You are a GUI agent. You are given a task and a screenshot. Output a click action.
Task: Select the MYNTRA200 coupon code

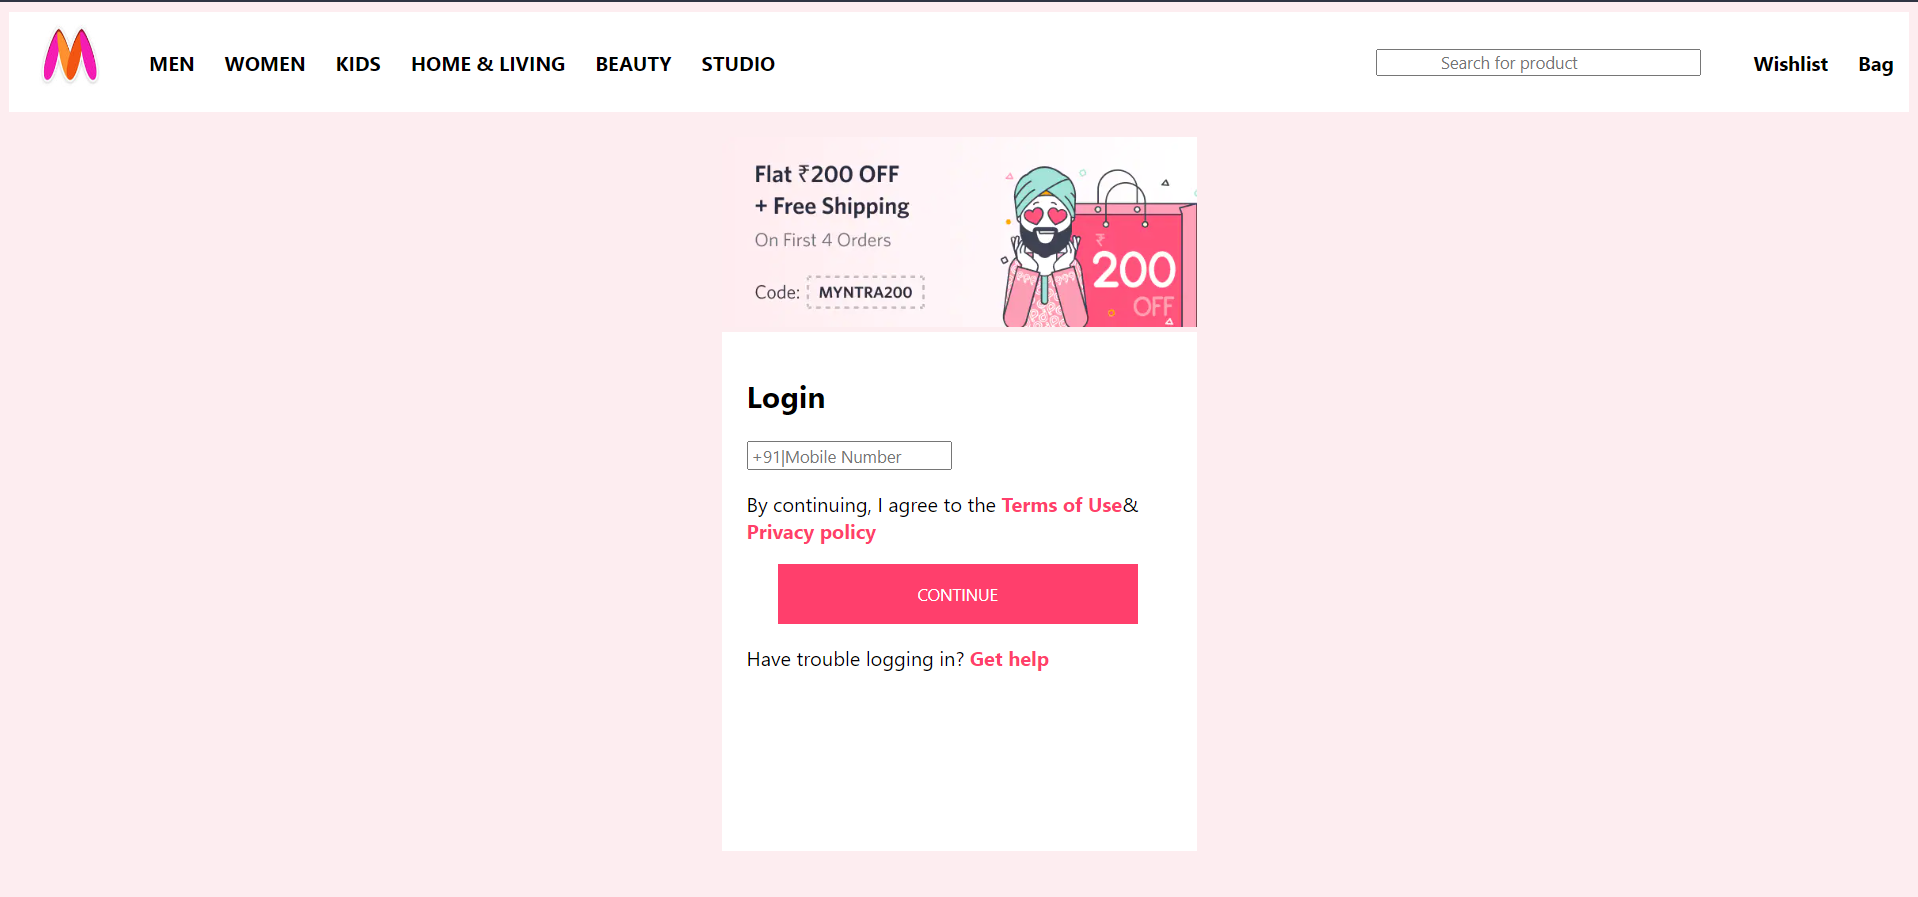865,292
